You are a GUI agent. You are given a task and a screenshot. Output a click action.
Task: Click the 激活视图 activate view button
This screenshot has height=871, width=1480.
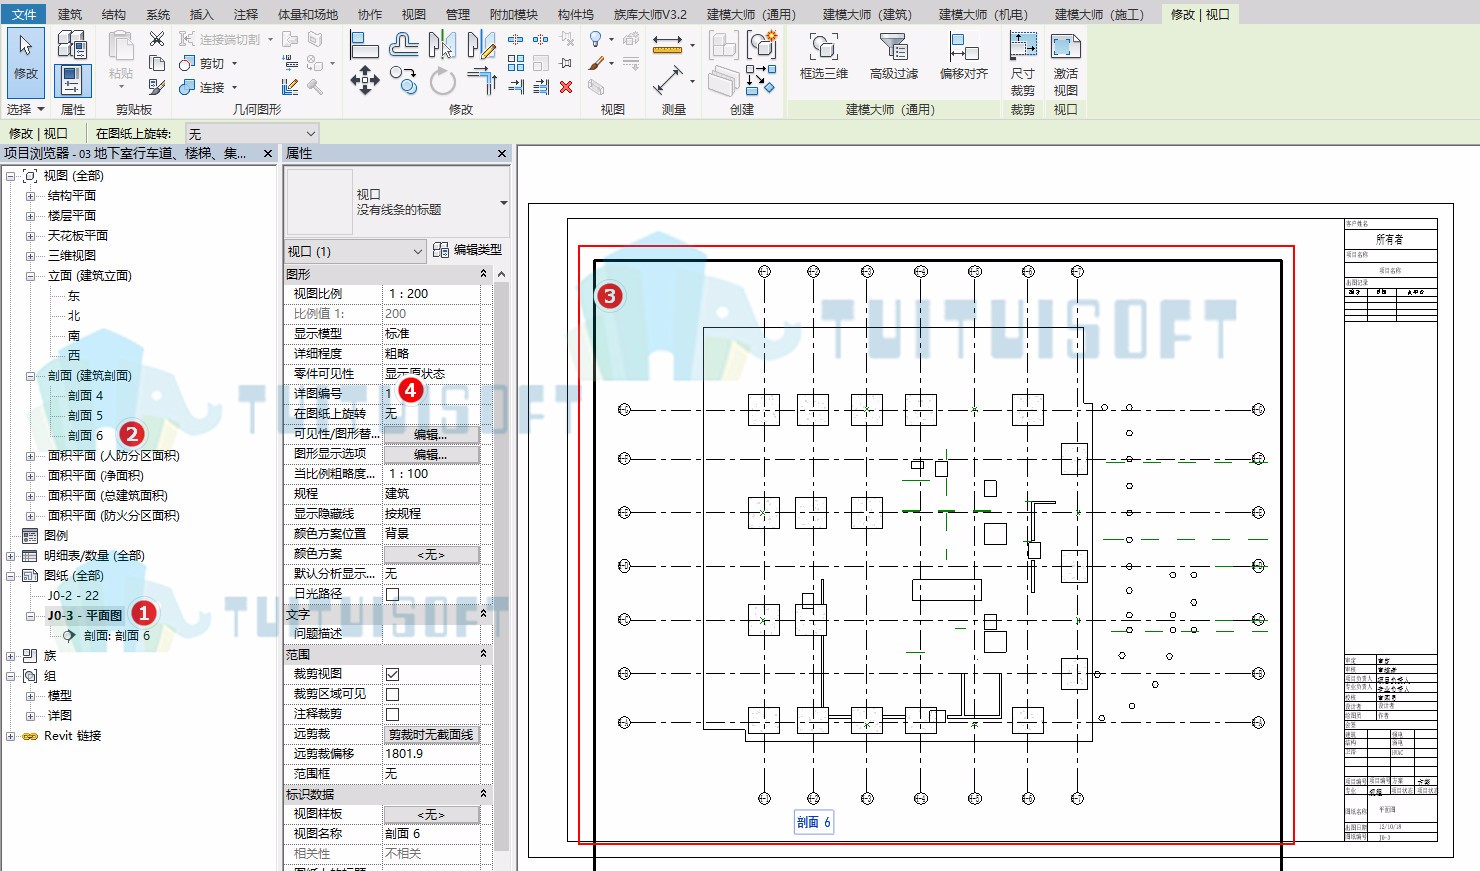(x=1065, y=63)
